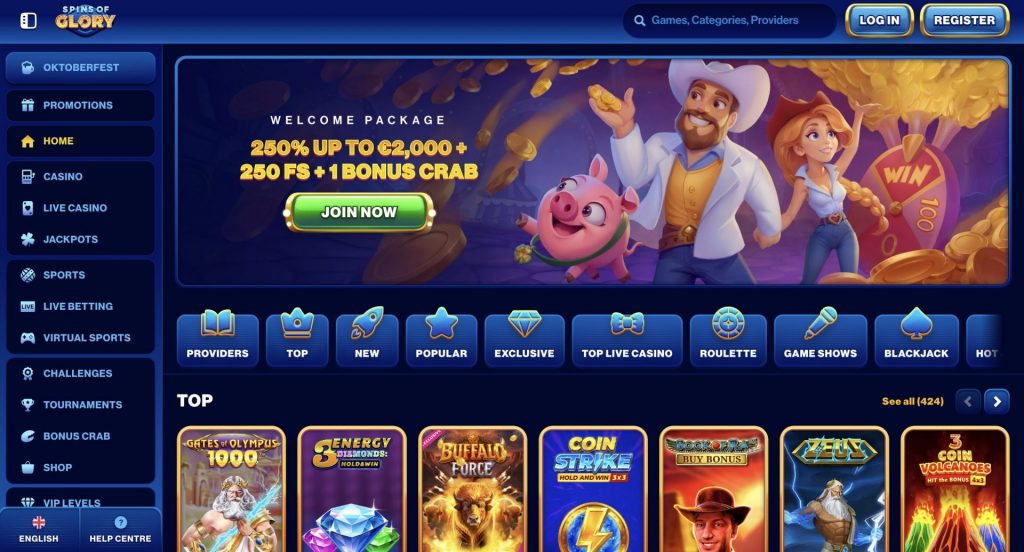Follow the See all (424) link
Viewport: 1024px width, 552px height.
[912, 401]
